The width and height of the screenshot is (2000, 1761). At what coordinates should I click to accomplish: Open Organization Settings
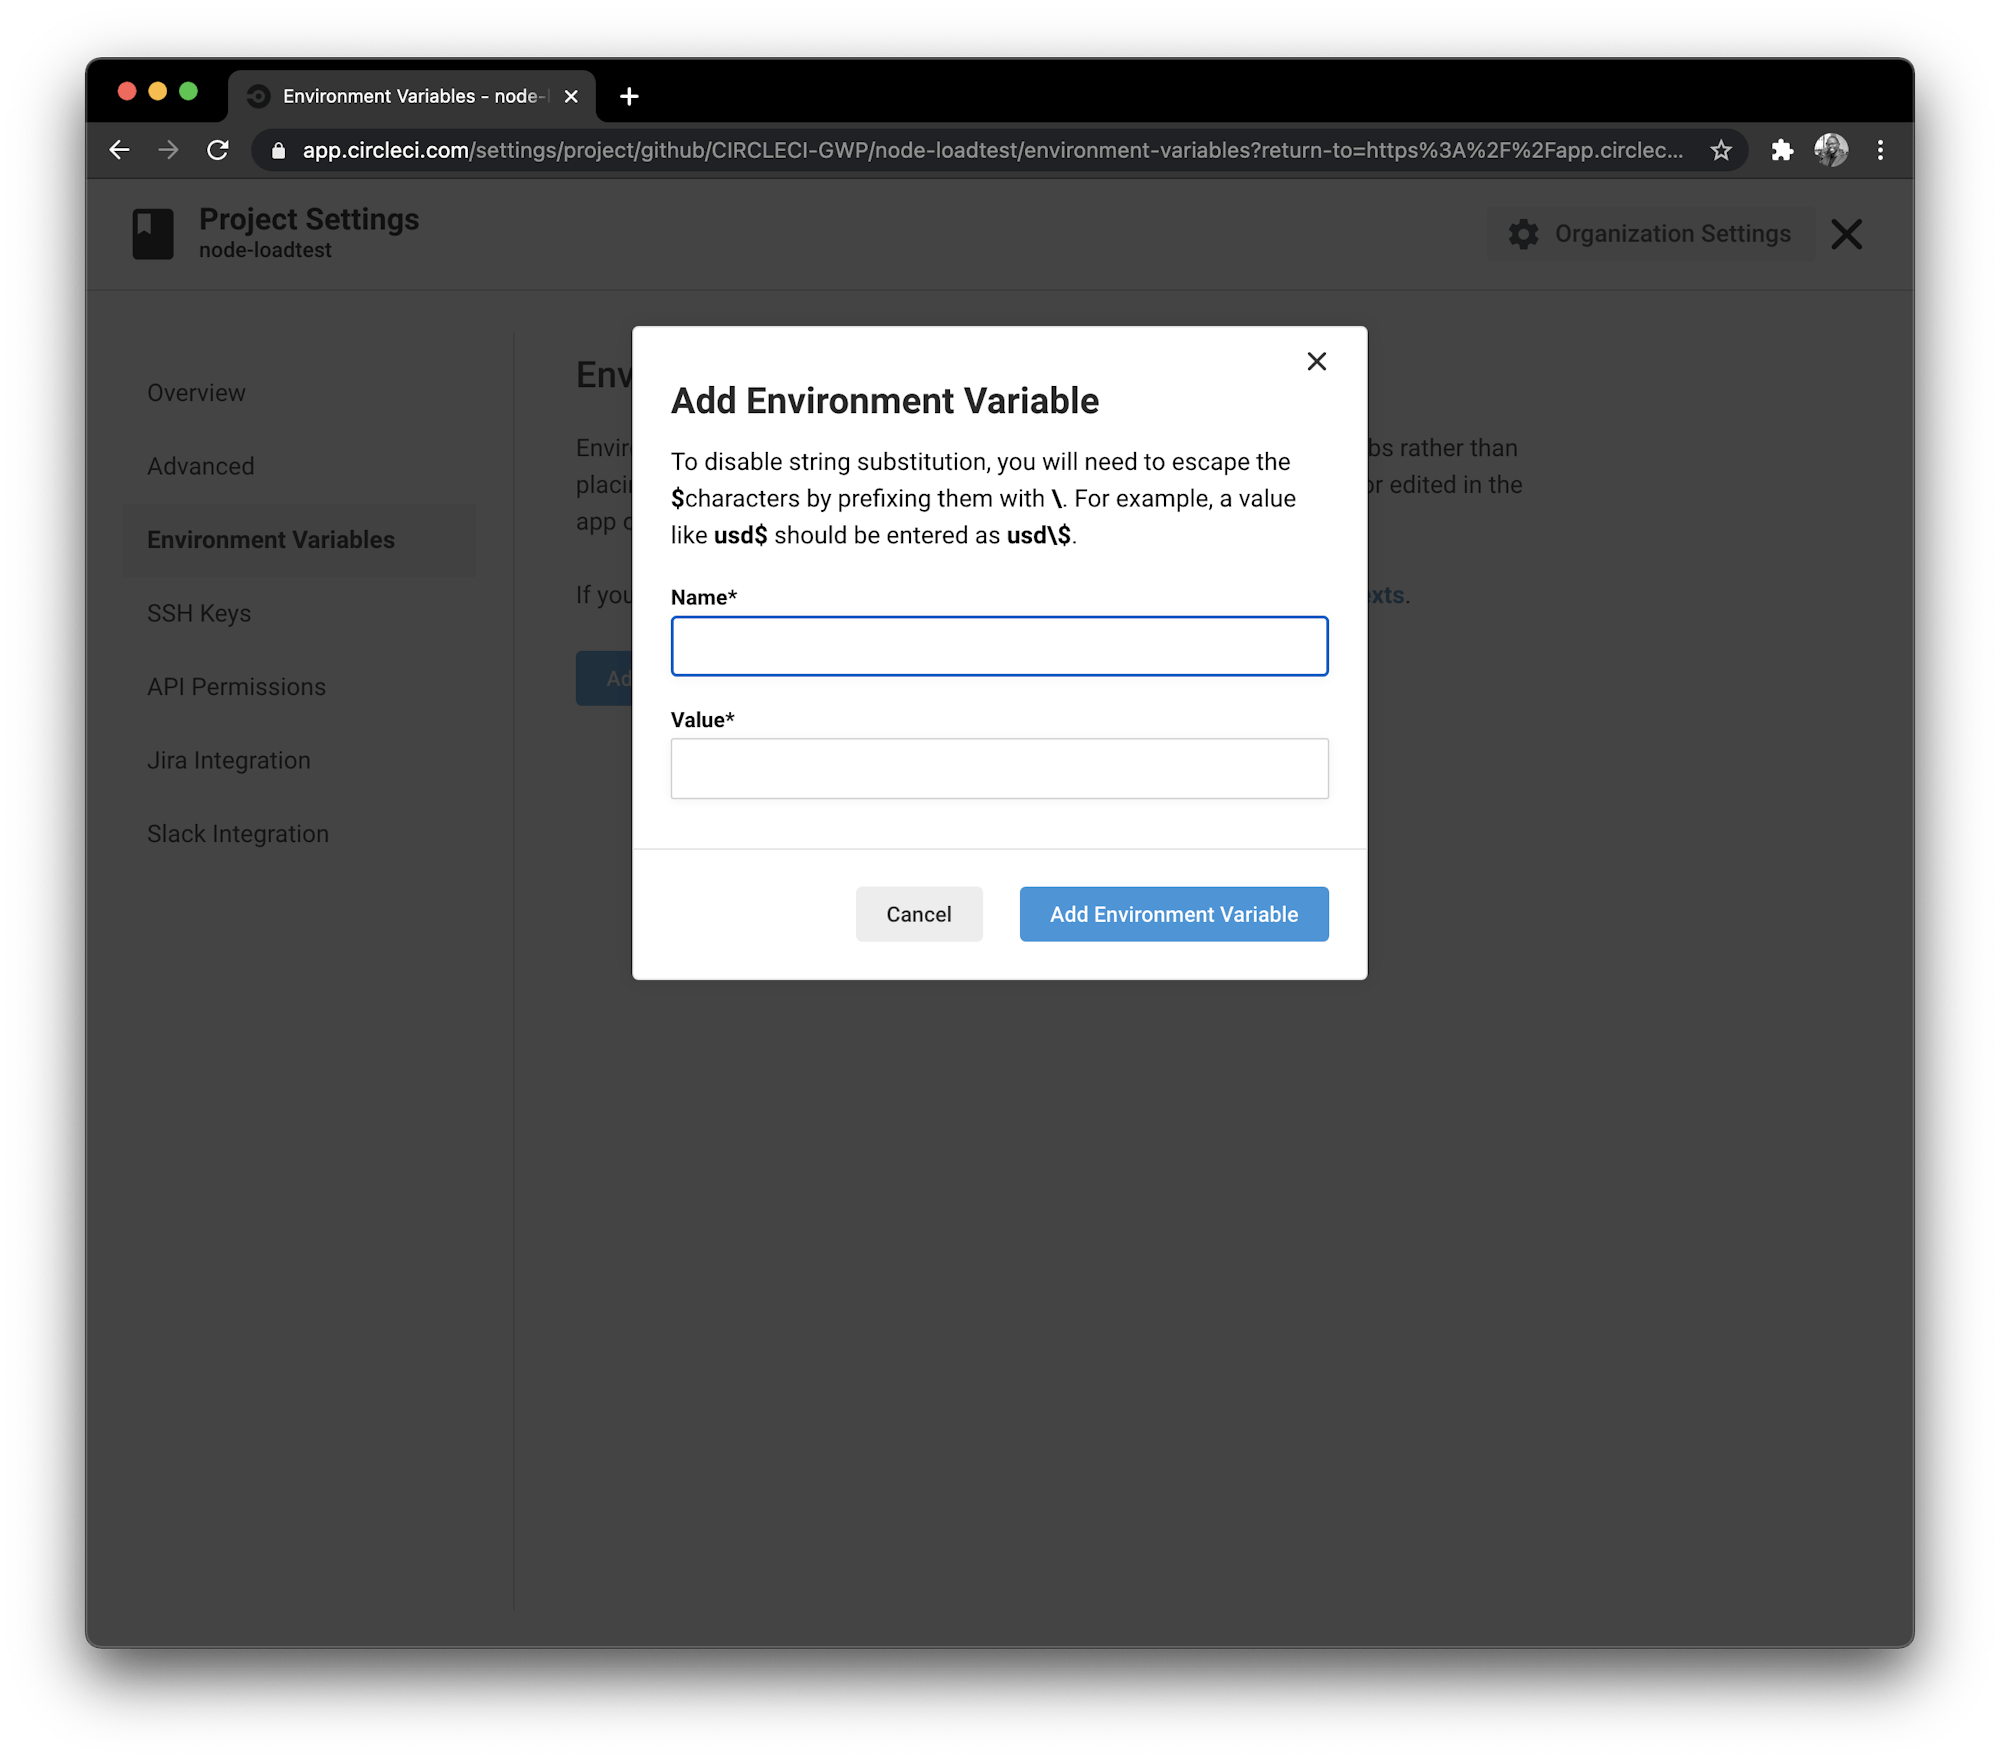1650,234
